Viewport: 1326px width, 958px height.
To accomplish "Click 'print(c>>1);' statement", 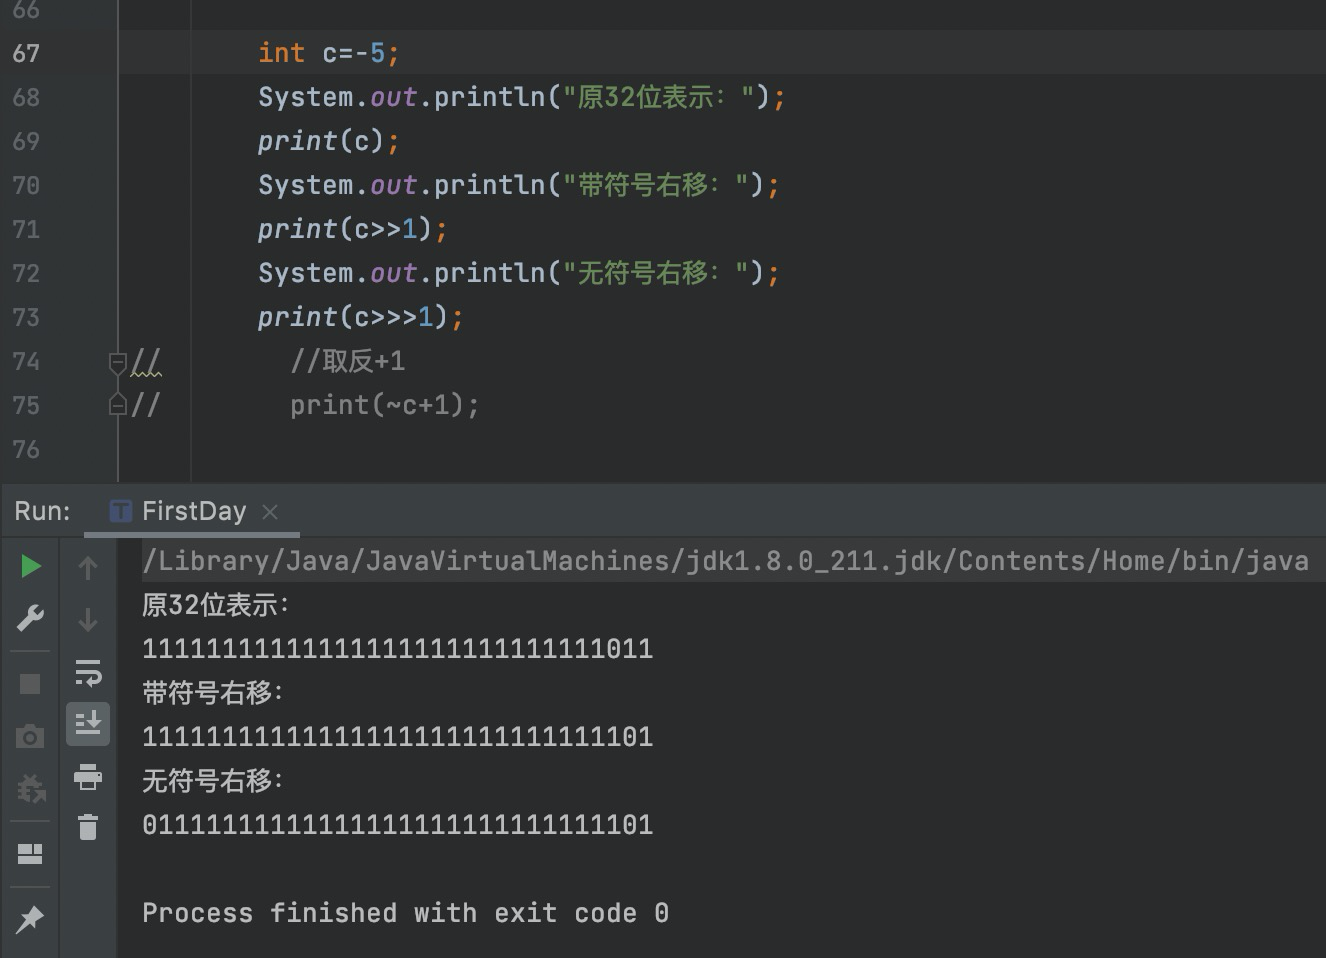I will (352, 229).
